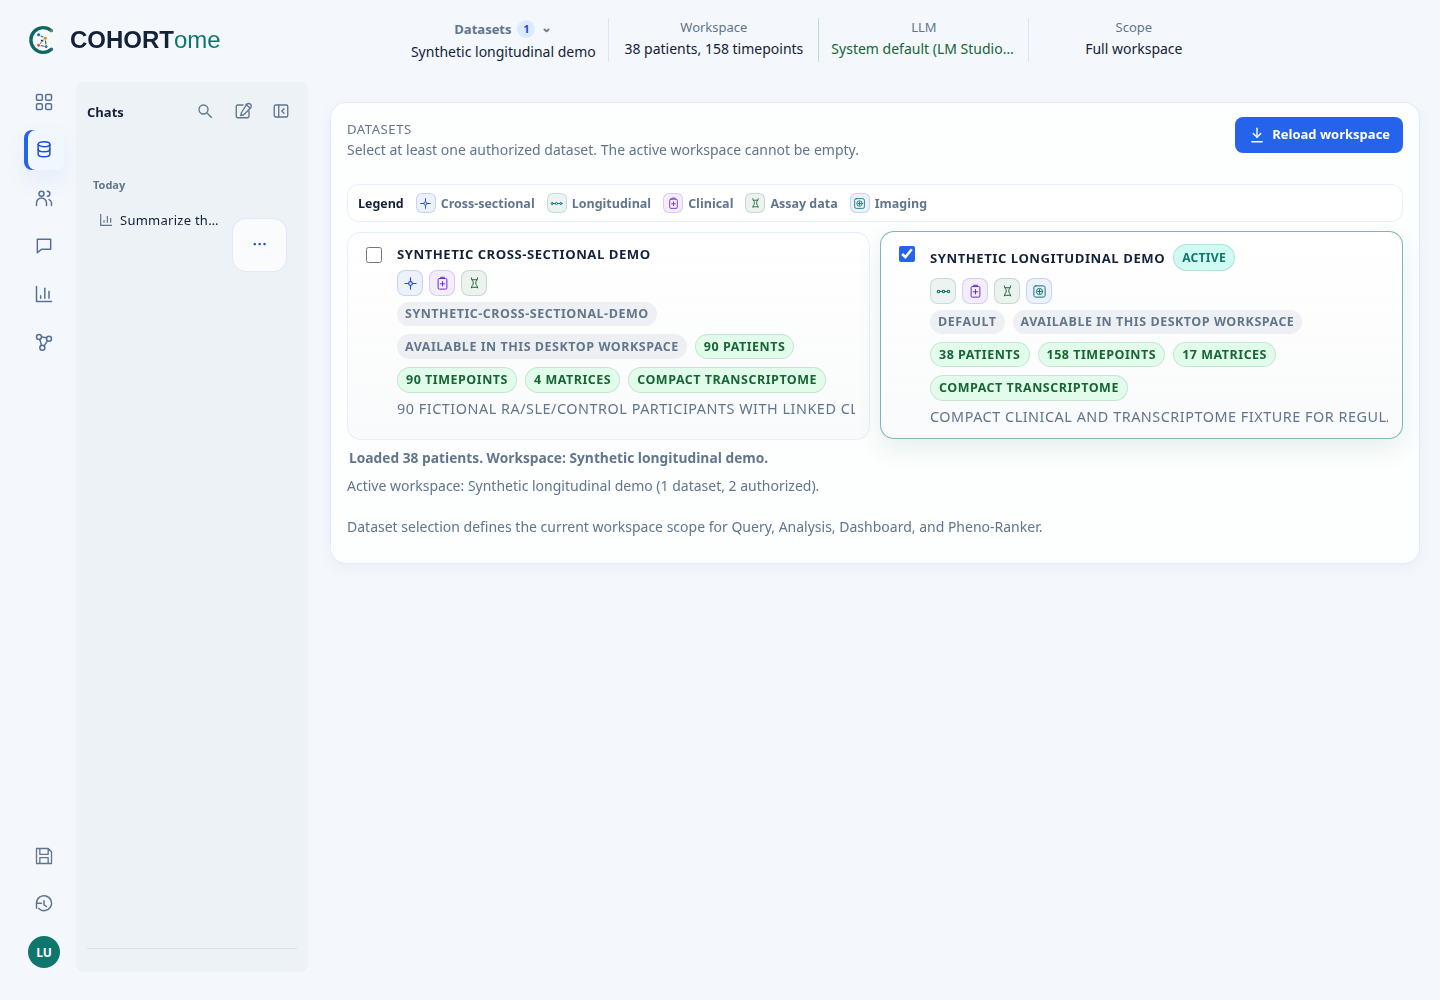Click COMPACT TRANSCRIPTOME tag on Longitudinal card
1440x1000 pixels.
[x=1029, y=388]
